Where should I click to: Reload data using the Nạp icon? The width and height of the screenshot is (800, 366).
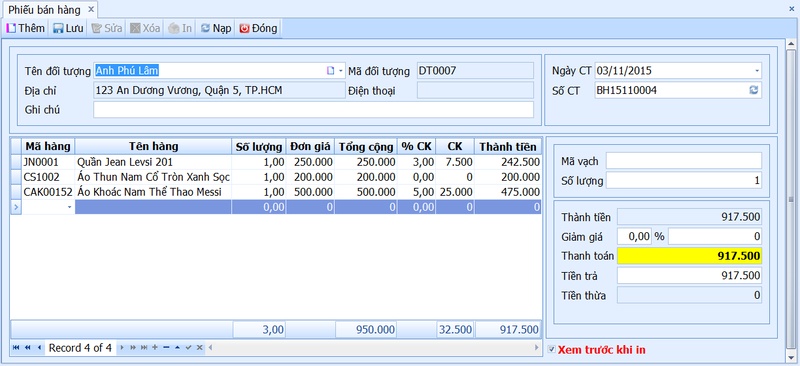click(x=216, y=28)
